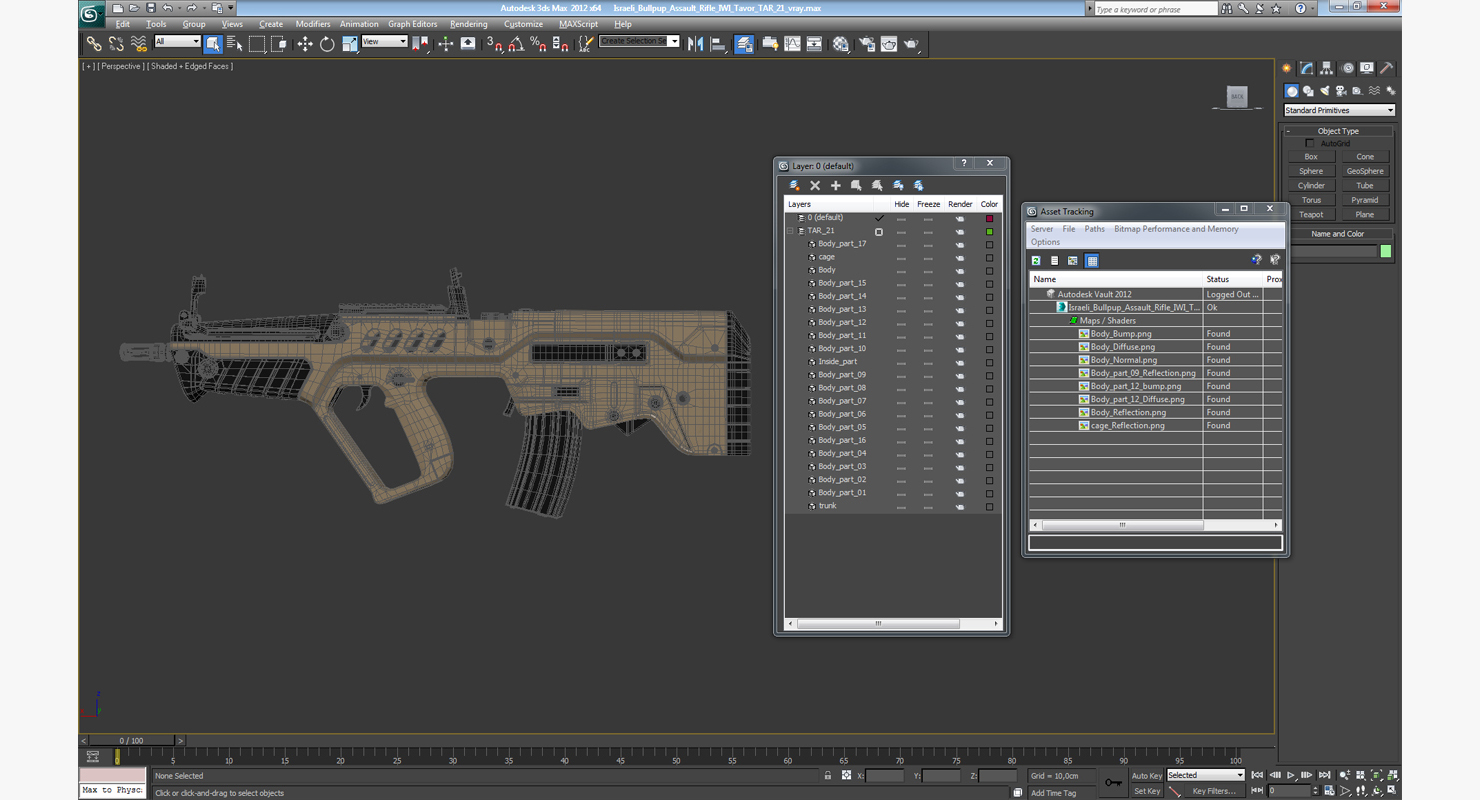Refresh the Asset Tracking list
The width and height of the screenshot is (1480, 800).
[1036, 261]
